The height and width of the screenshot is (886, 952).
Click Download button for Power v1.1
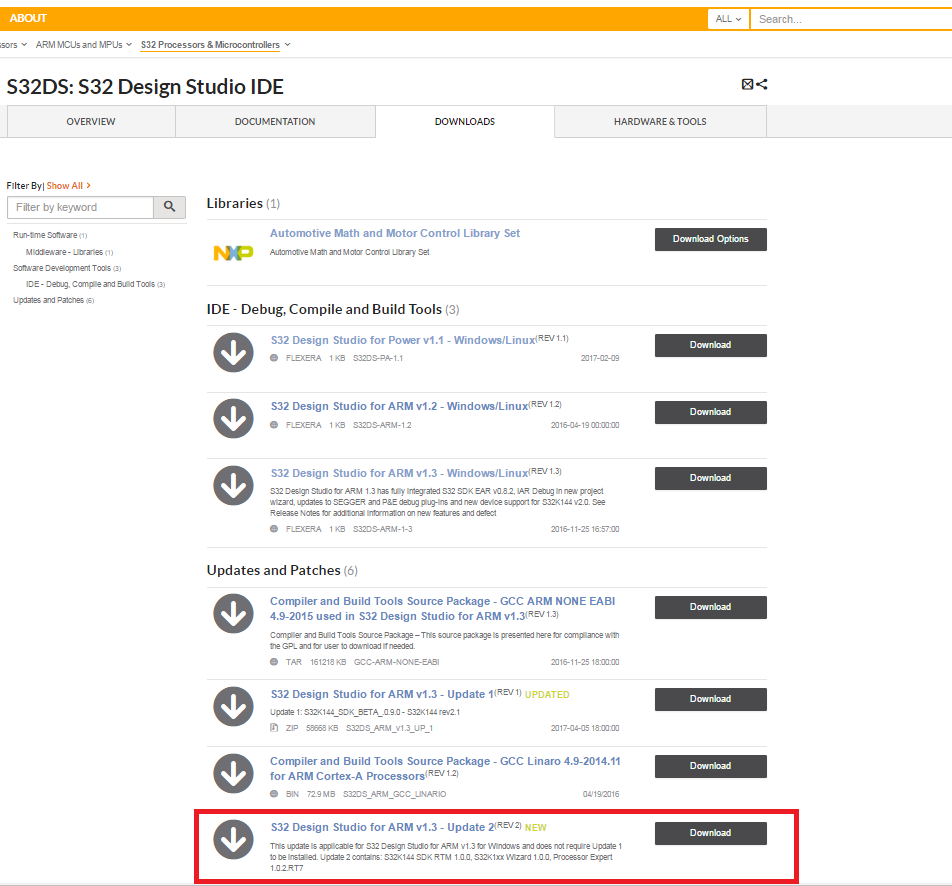[x=710, y=345]
